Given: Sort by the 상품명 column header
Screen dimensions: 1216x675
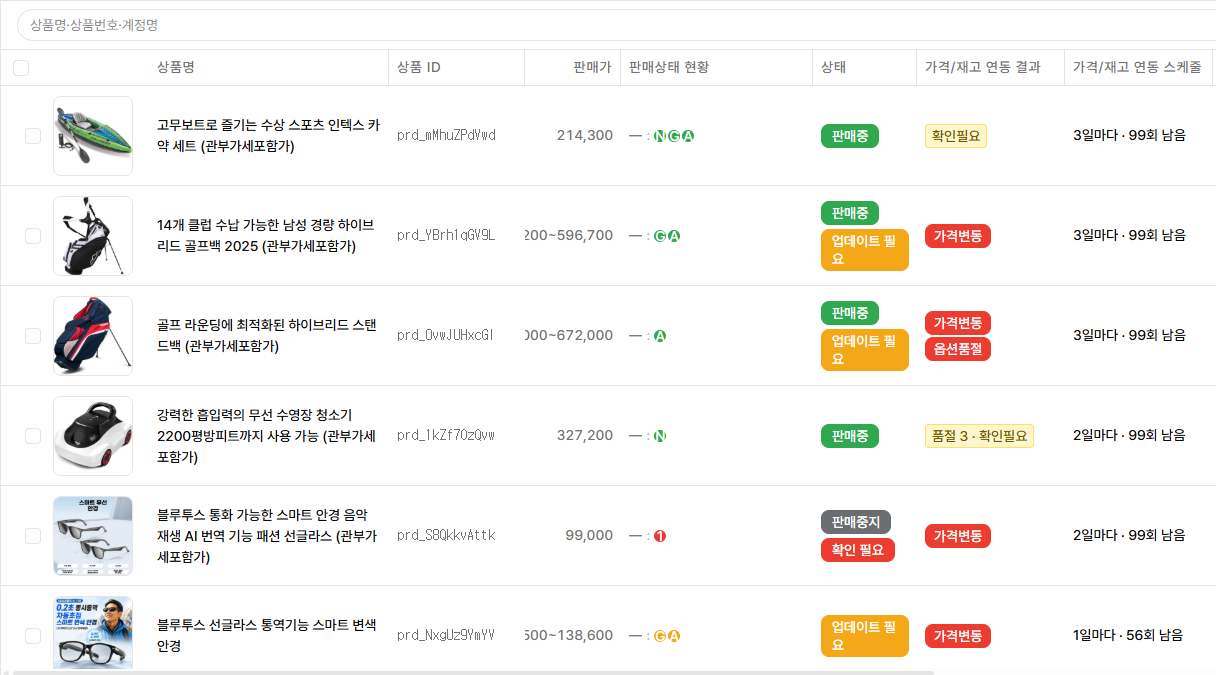Looking at the screenshot, I should [x=176, y=68].
